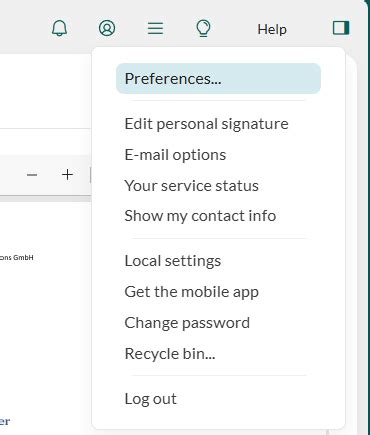The image size is (370, 435).
Task: Select Preferences... from the menu
Action: click(218, 79)
